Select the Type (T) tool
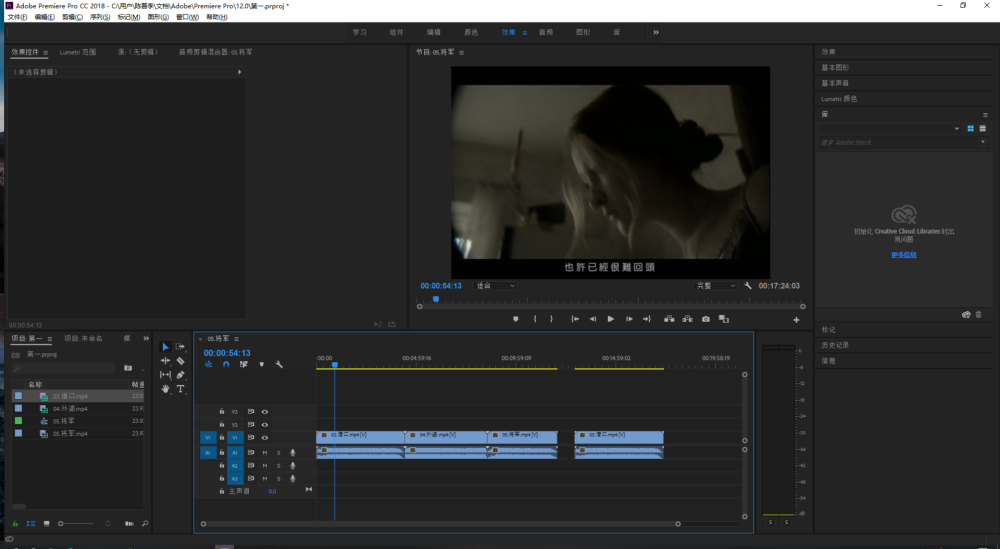 (180, 388)
